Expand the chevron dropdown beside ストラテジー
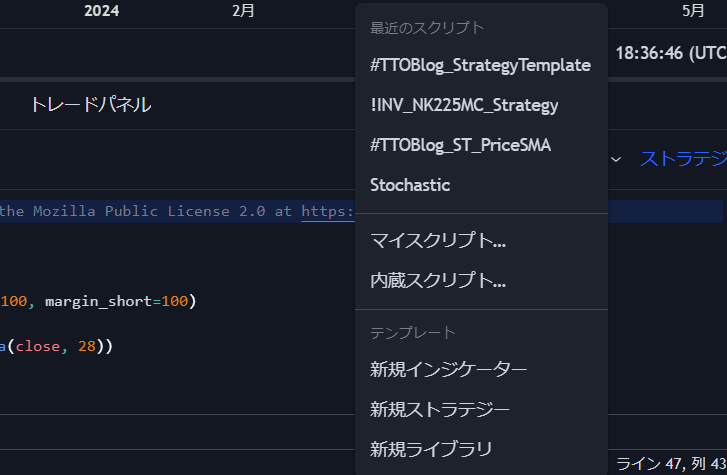This screenshot has height=475, width=727. point(616,160)
